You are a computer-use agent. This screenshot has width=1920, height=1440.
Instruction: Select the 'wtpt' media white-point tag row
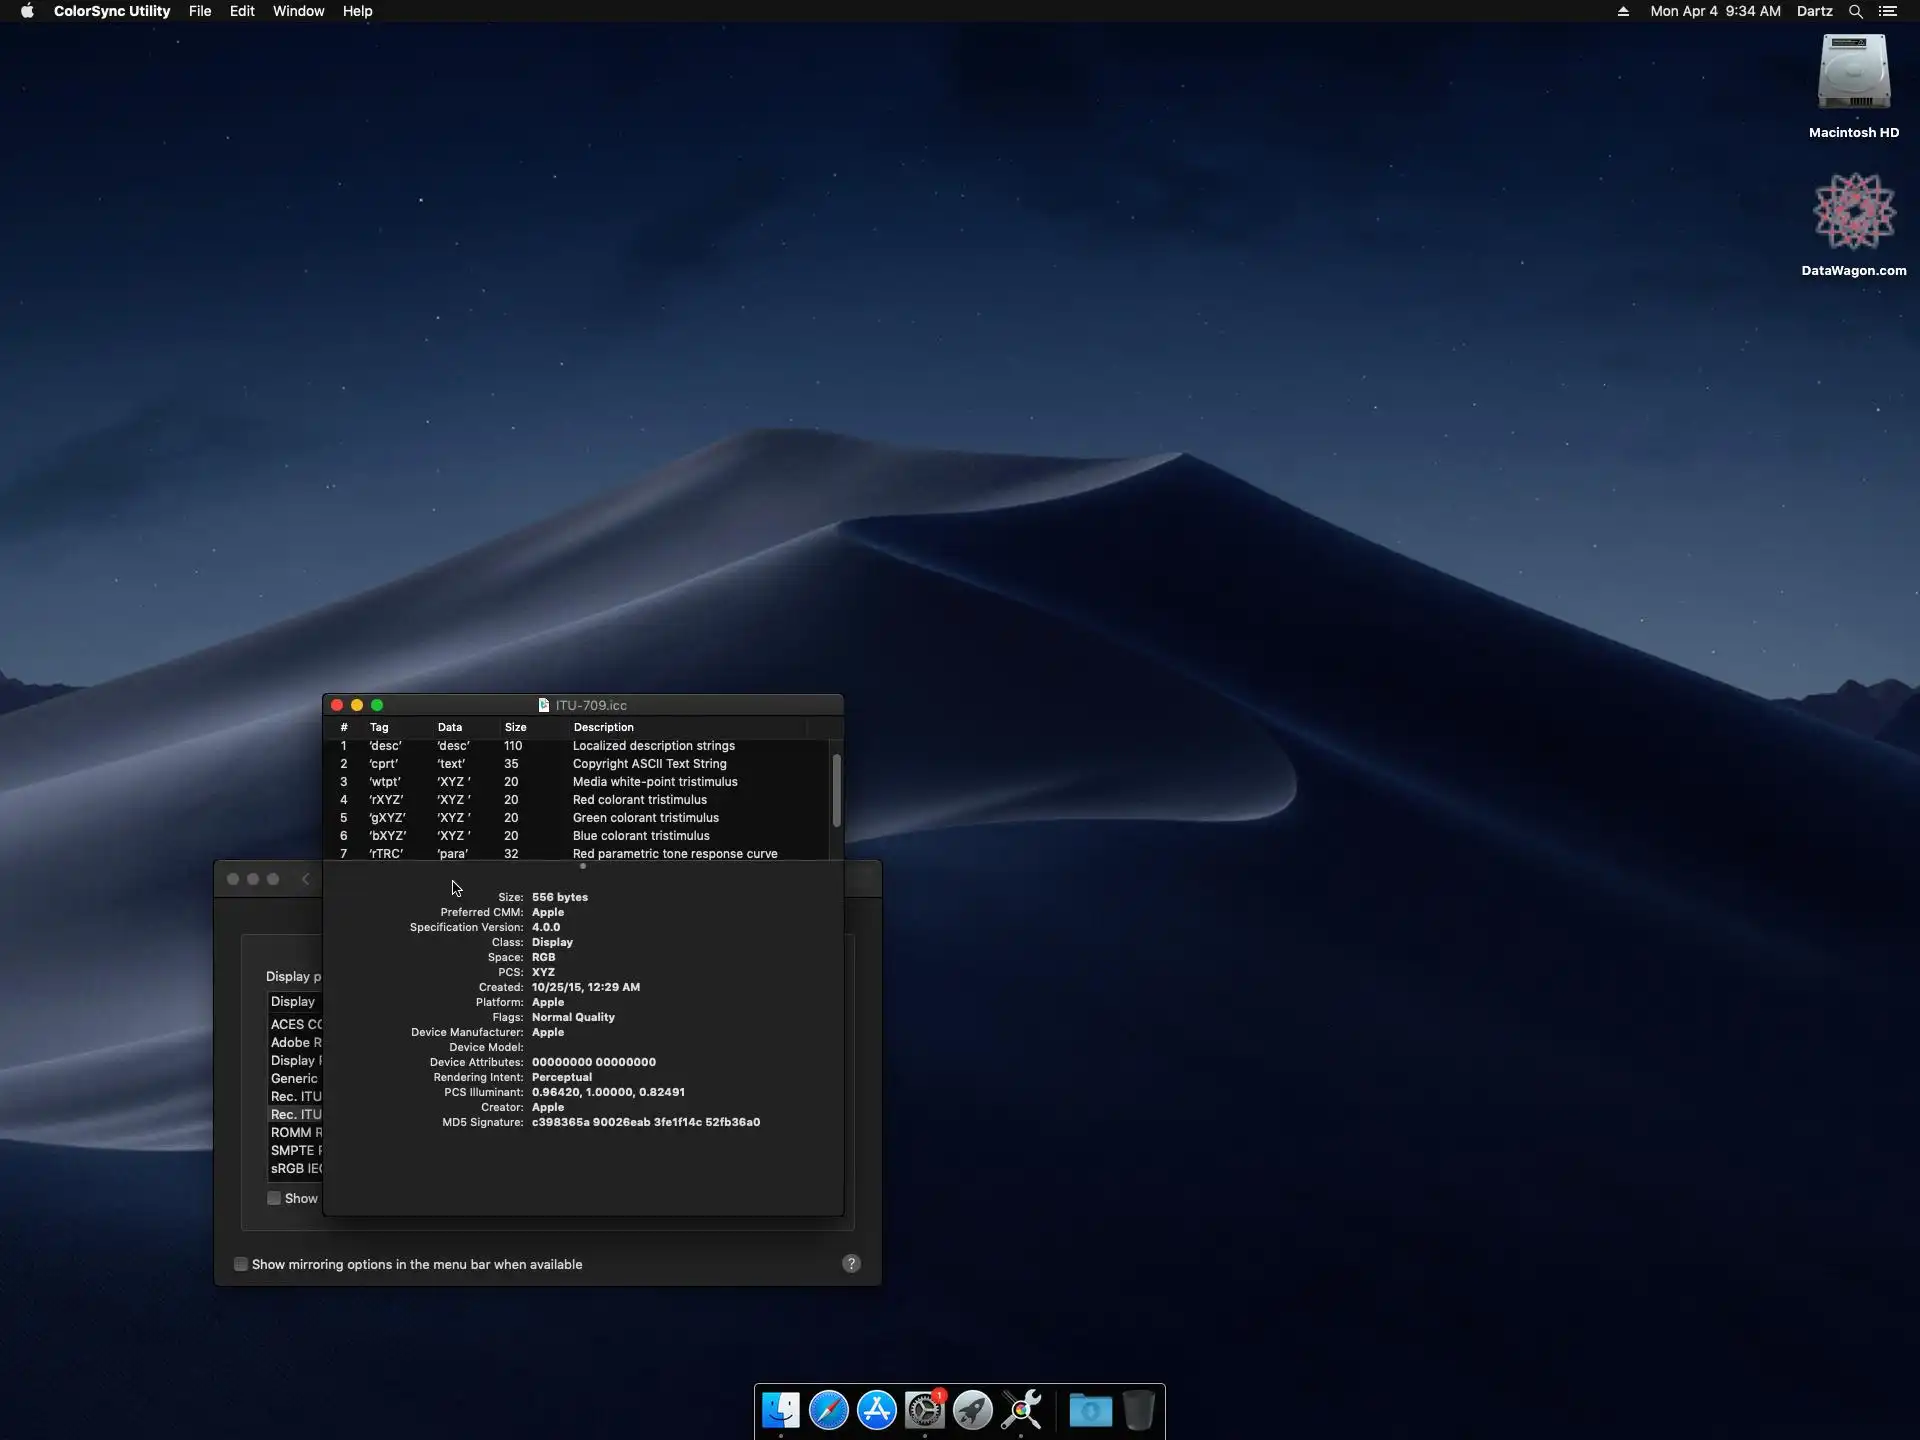pyautogui.click(x=580, y=782)
